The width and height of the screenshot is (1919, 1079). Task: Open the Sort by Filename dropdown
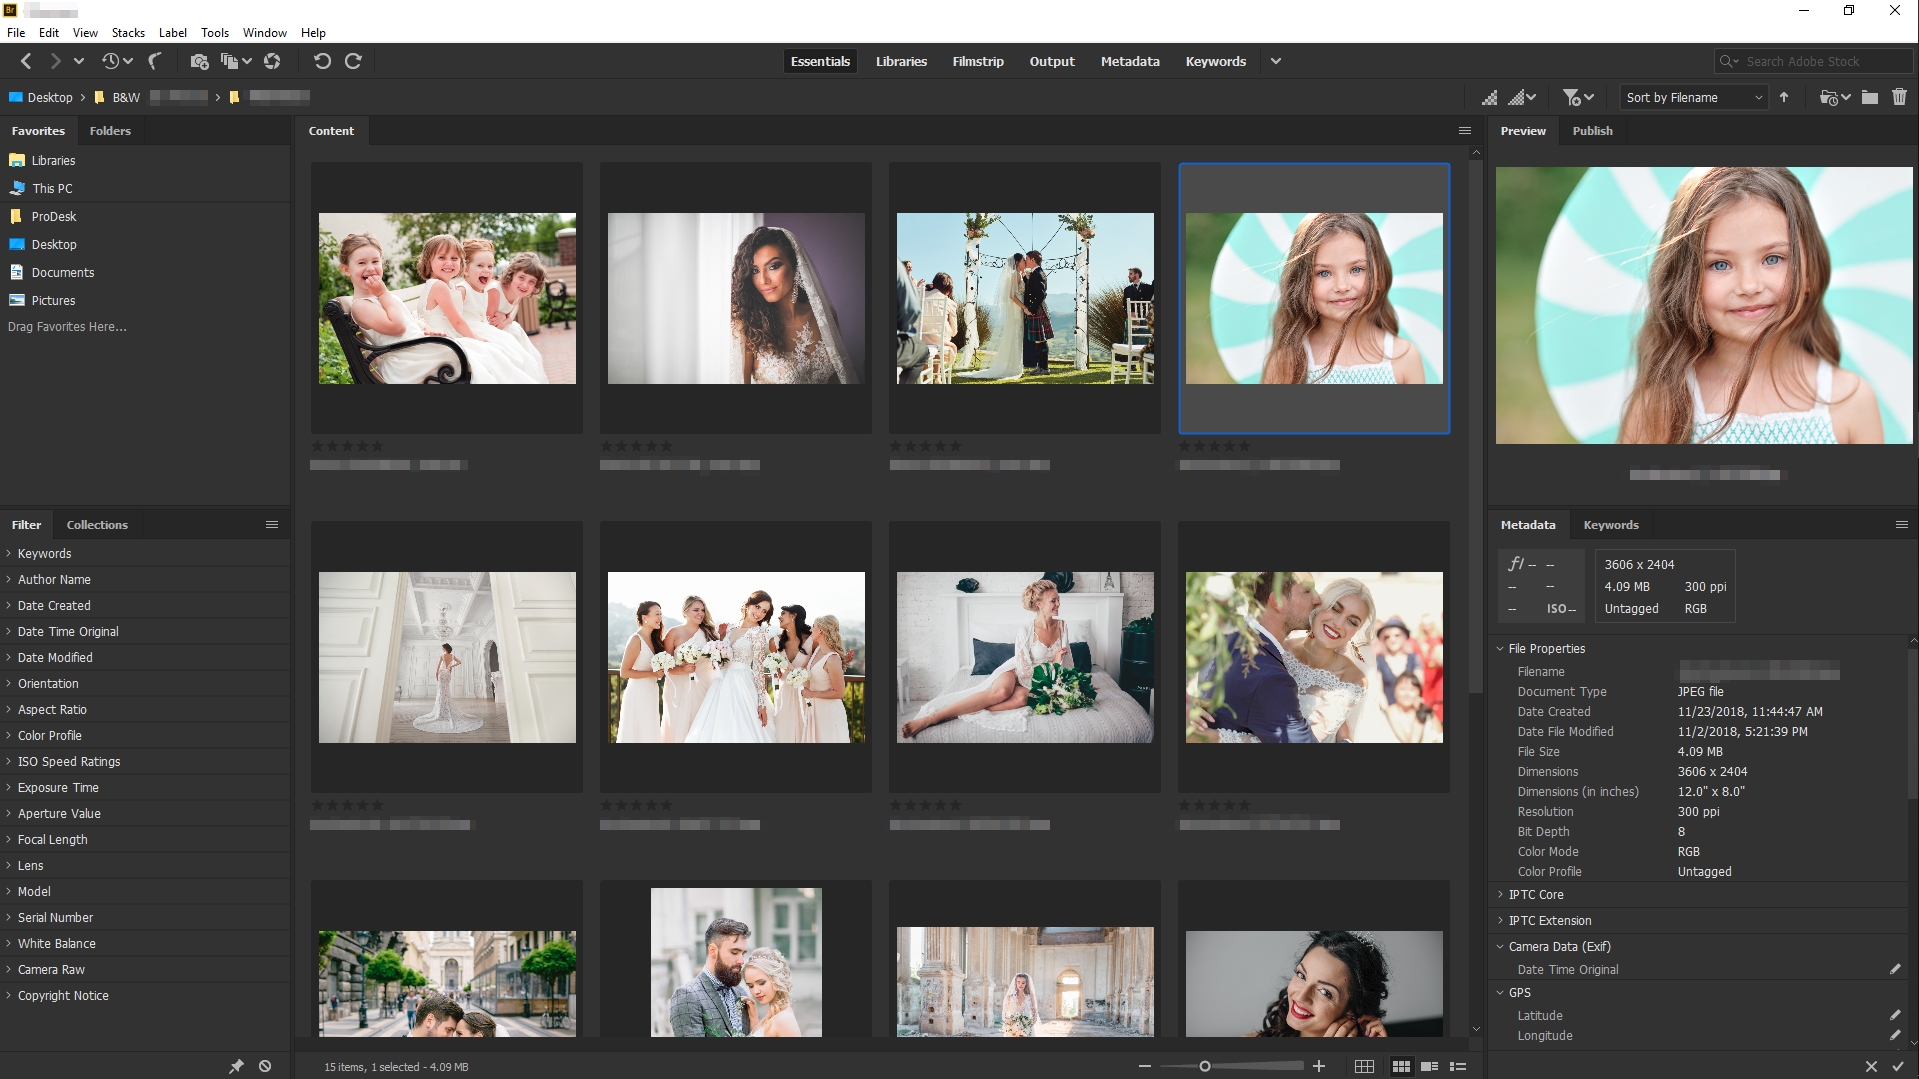point(1693,97)
